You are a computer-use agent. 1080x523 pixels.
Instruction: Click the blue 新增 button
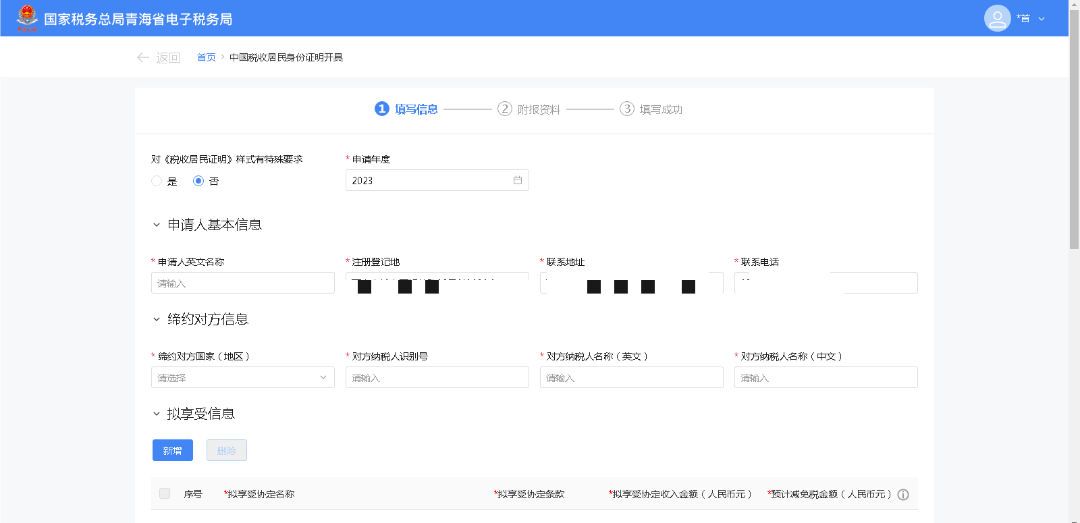[x=172, y=450]
